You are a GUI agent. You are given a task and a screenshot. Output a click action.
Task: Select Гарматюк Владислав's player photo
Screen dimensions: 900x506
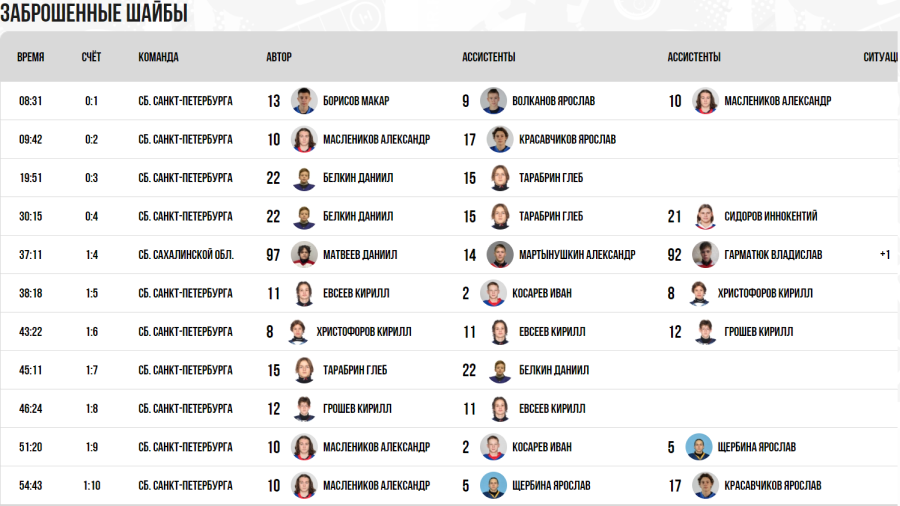tap(705, 255)
